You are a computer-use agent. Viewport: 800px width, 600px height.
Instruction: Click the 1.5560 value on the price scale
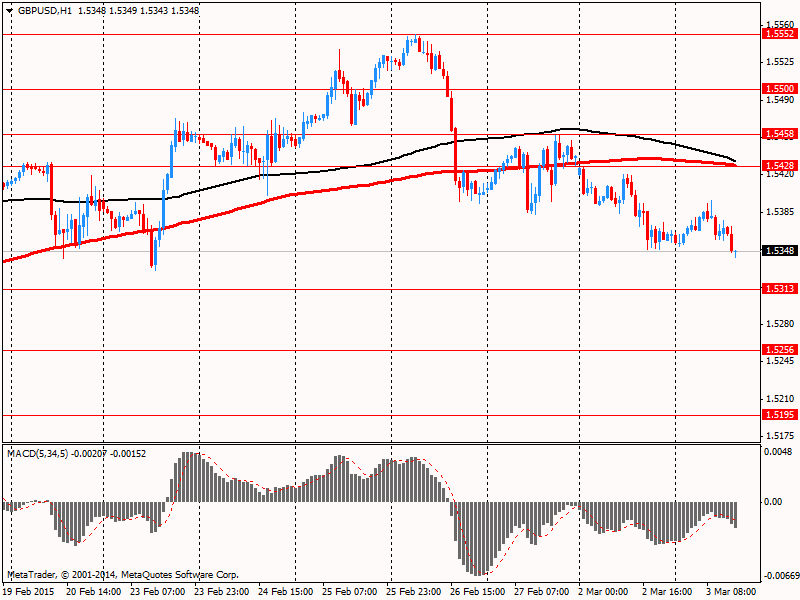[780, 24]
